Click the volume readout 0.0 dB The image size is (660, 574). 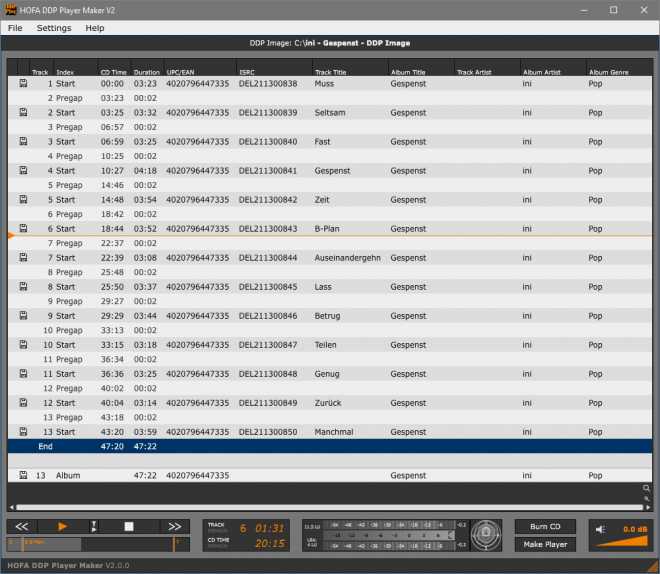pos(635,529)
